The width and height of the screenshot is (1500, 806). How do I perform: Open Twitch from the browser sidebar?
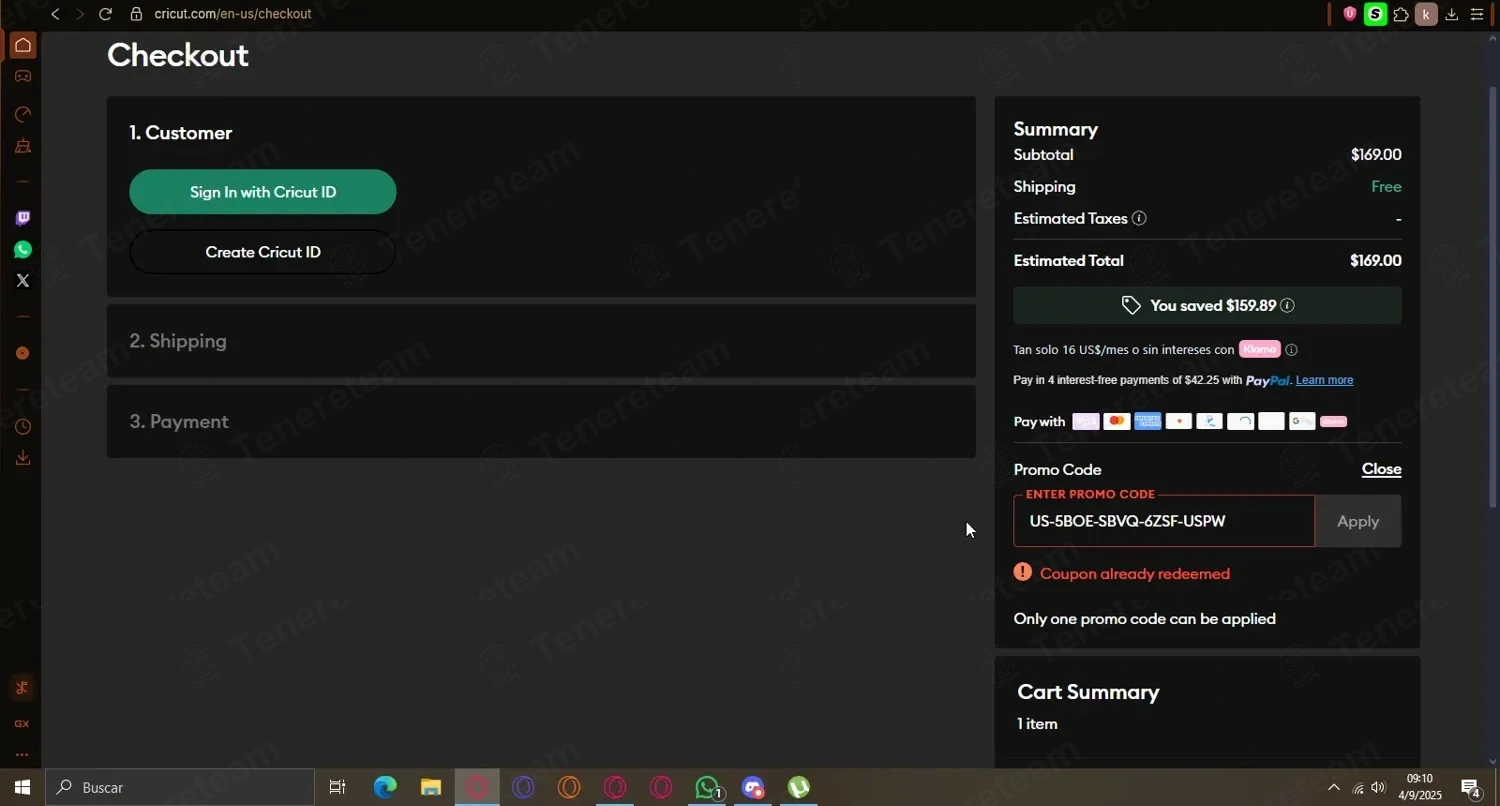(x=22, y=218)
